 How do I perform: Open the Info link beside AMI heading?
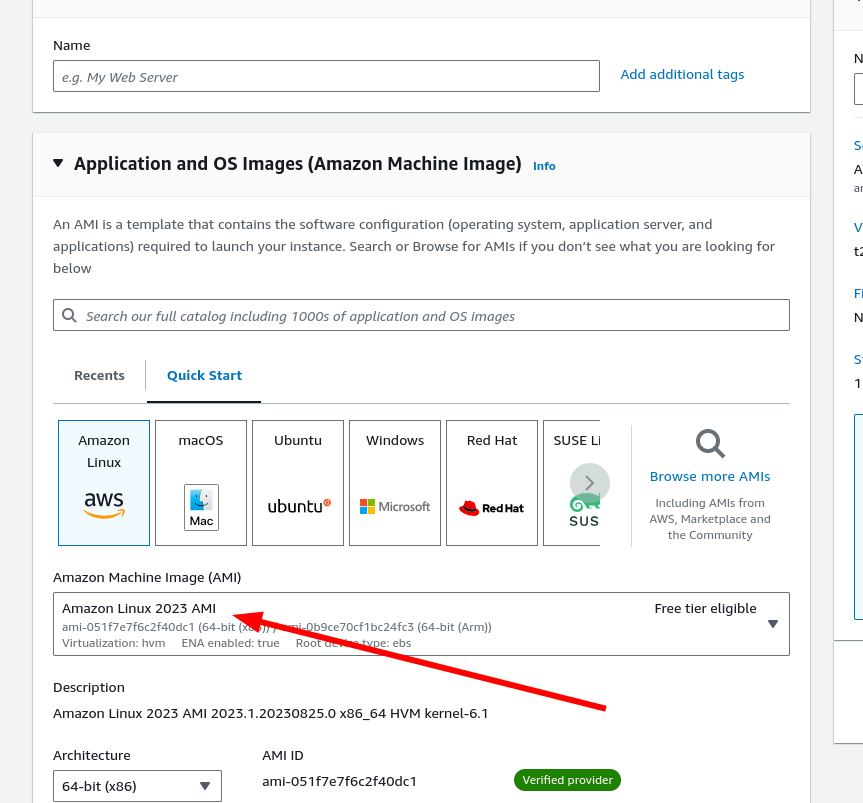tap(544, 166)
